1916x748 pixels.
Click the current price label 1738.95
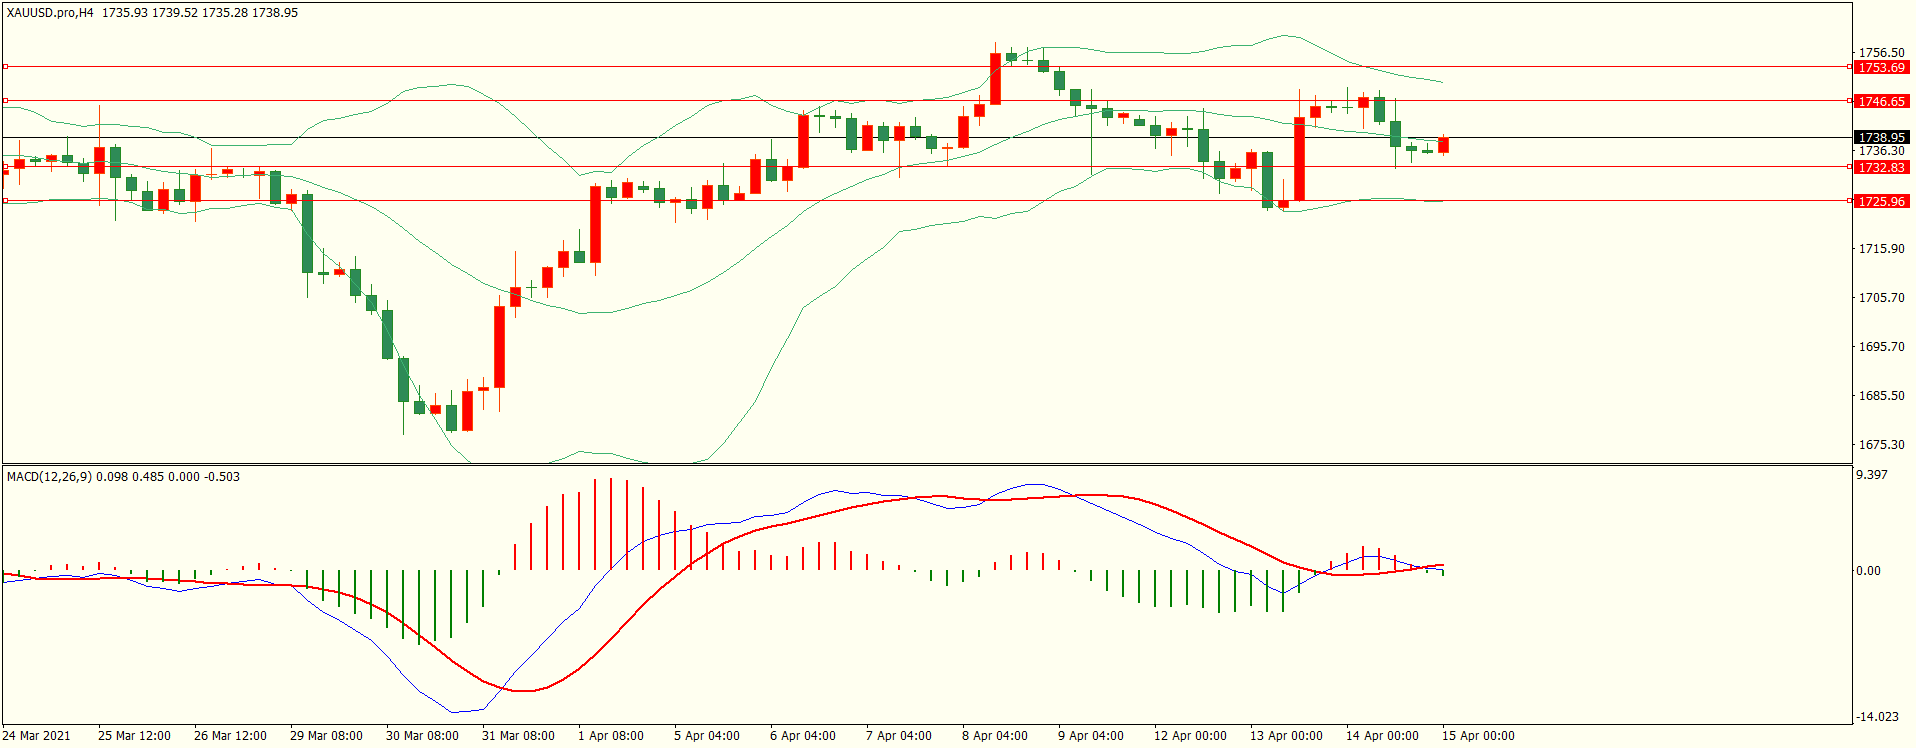click(1880, 138)
